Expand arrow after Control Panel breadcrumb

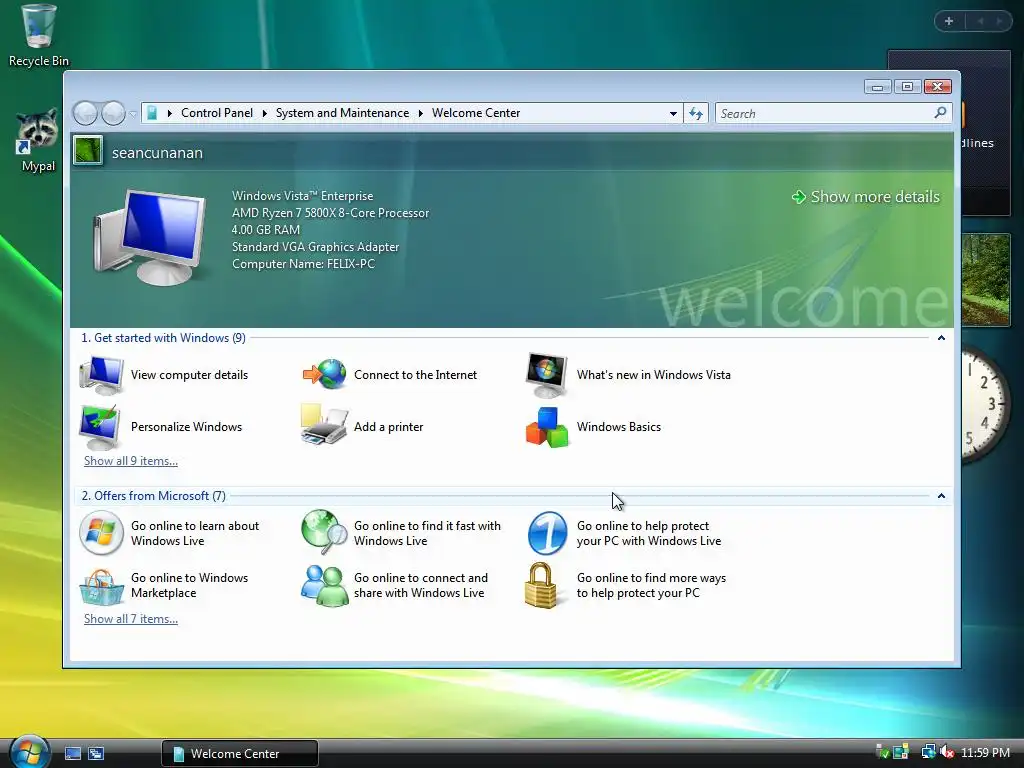(x=264, y=114)
